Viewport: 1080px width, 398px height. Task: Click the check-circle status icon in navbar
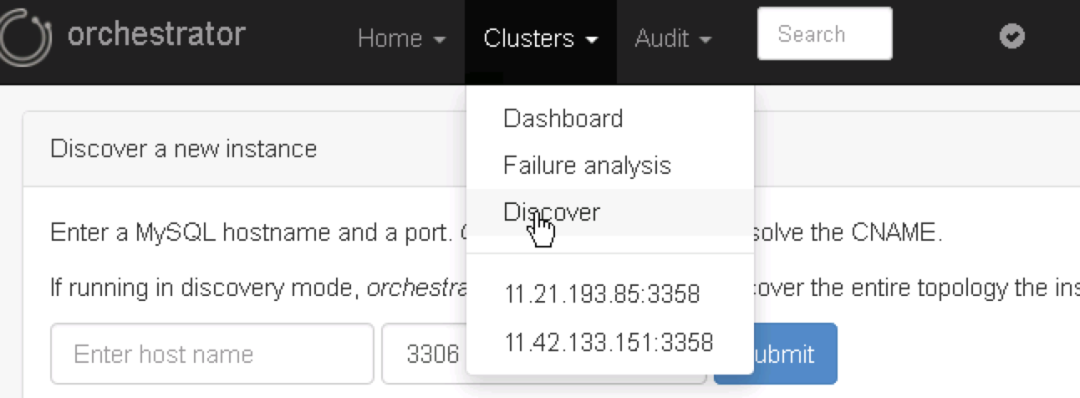tap(1012, 36)
